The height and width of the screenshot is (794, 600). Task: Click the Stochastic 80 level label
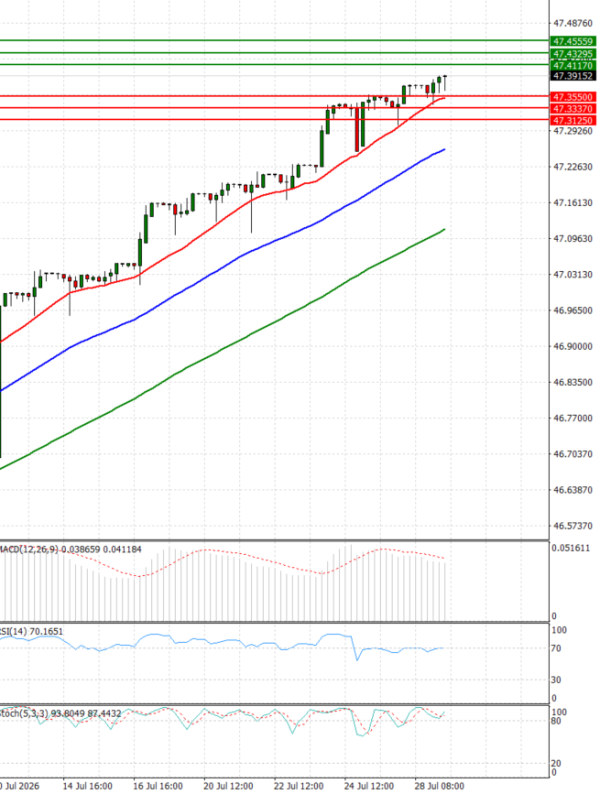[556, 721]
